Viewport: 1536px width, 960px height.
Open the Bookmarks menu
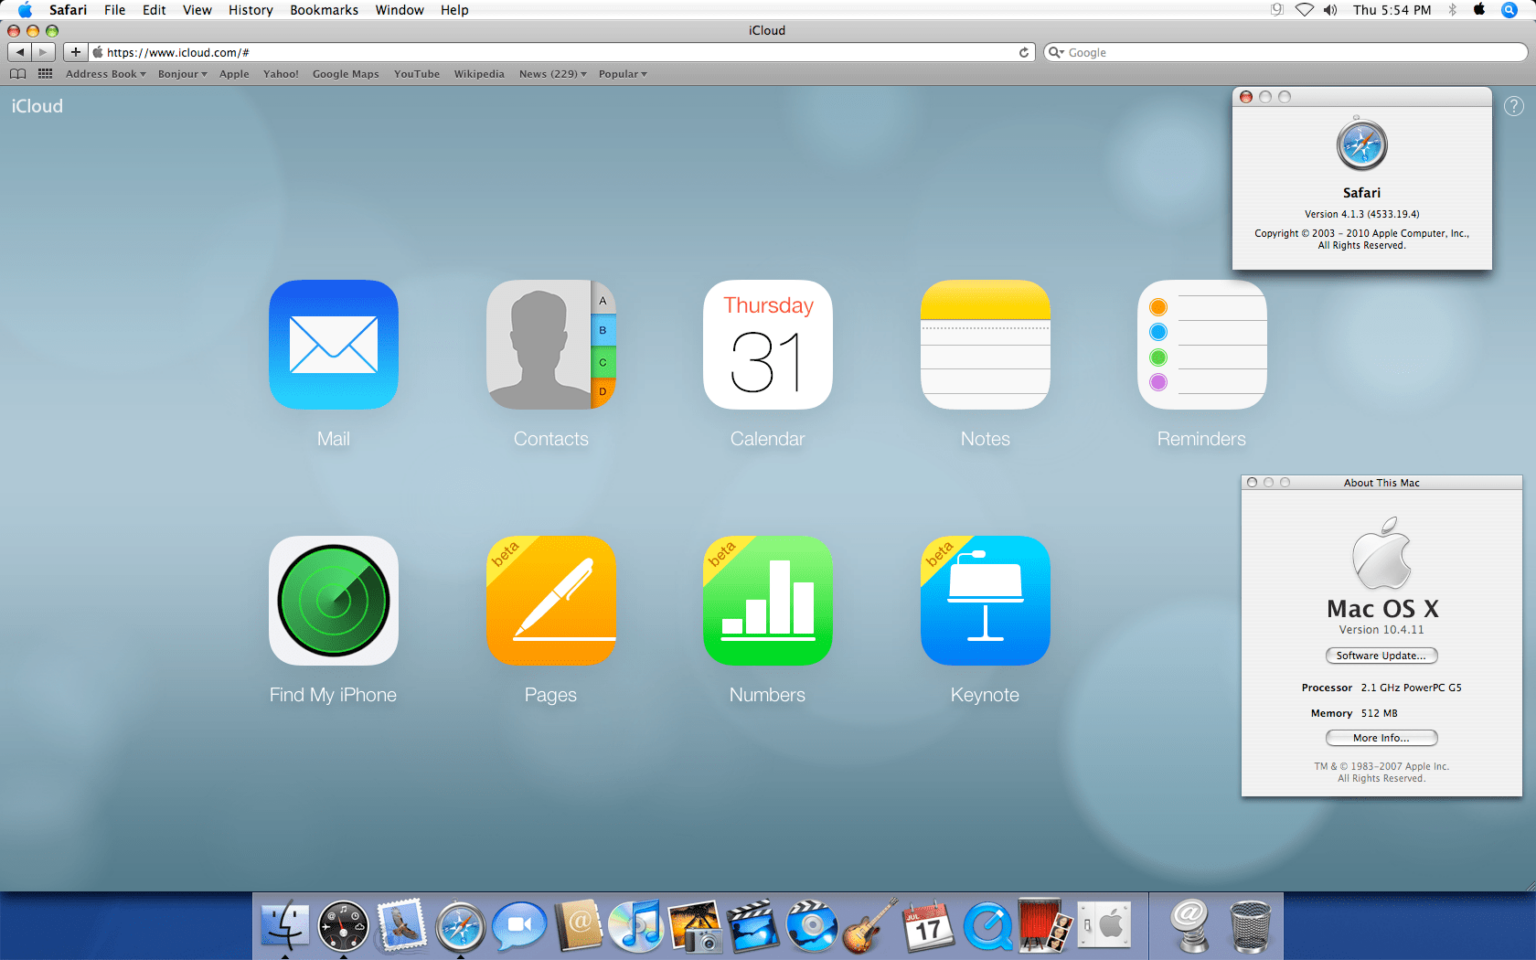click(324, 10)
